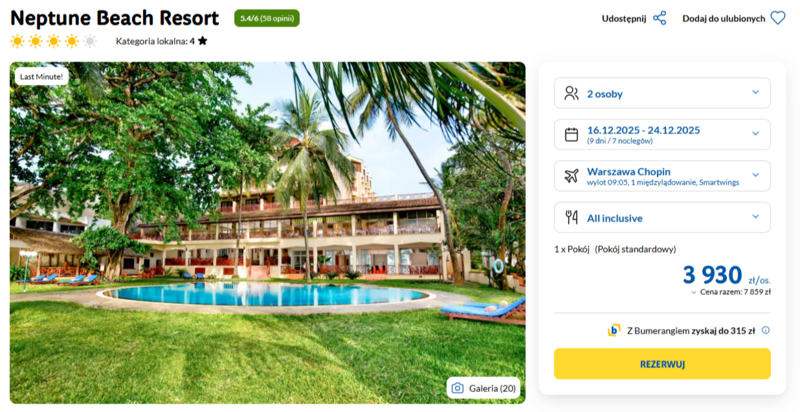Screen dimensions: 800x412
Task: Click the Udostępnij share link
Action: [624, 18]
